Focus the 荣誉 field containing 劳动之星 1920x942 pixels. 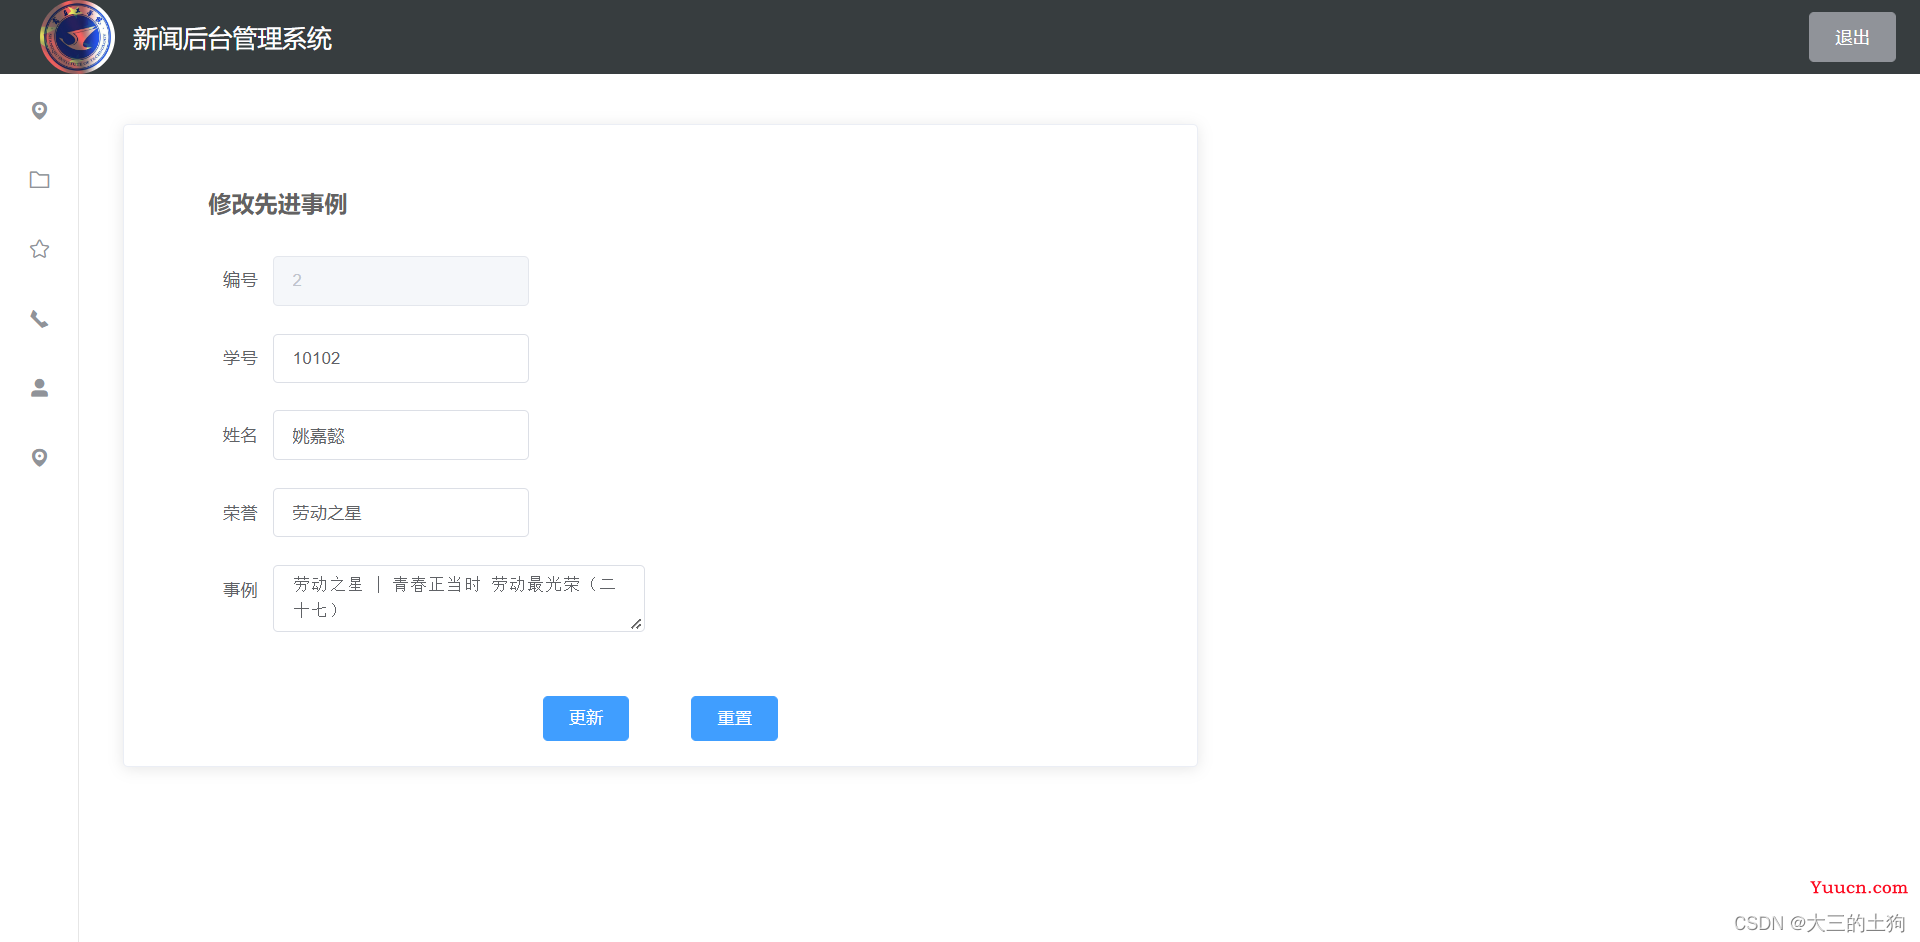401,512
